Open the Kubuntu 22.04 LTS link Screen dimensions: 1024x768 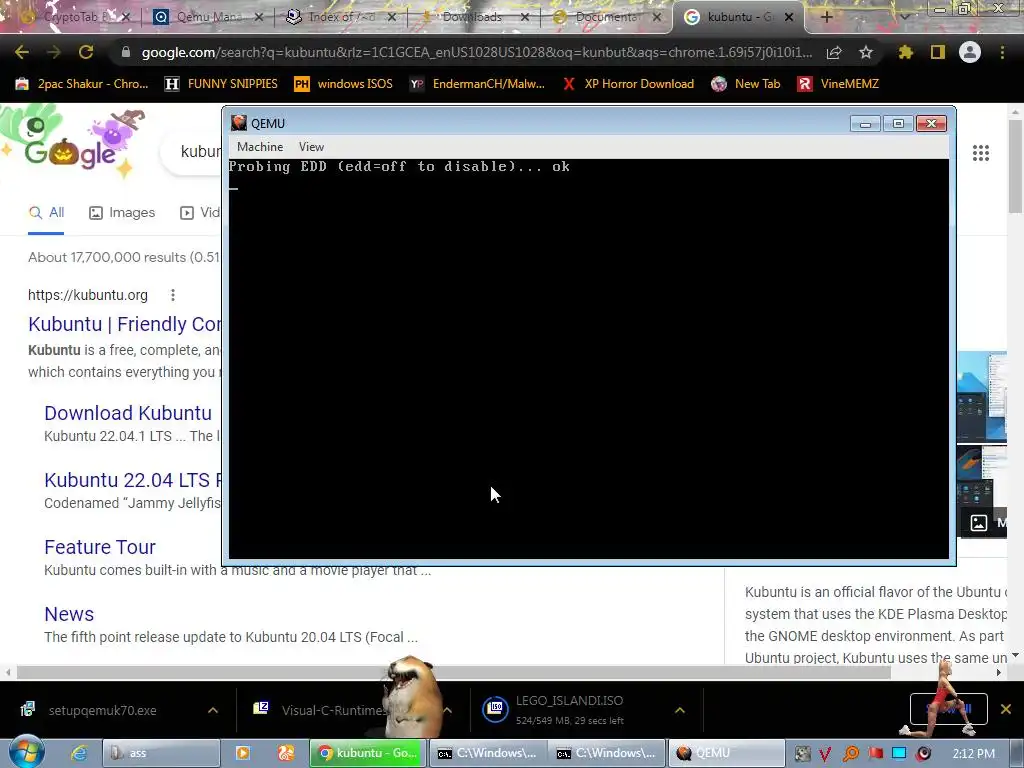click(x=133, y=480)
